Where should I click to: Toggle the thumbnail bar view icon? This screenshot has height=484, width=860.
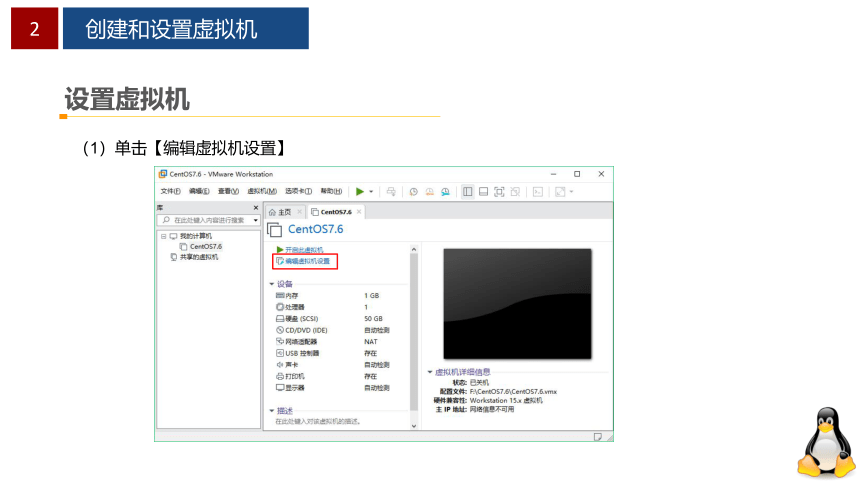(483, 192)
